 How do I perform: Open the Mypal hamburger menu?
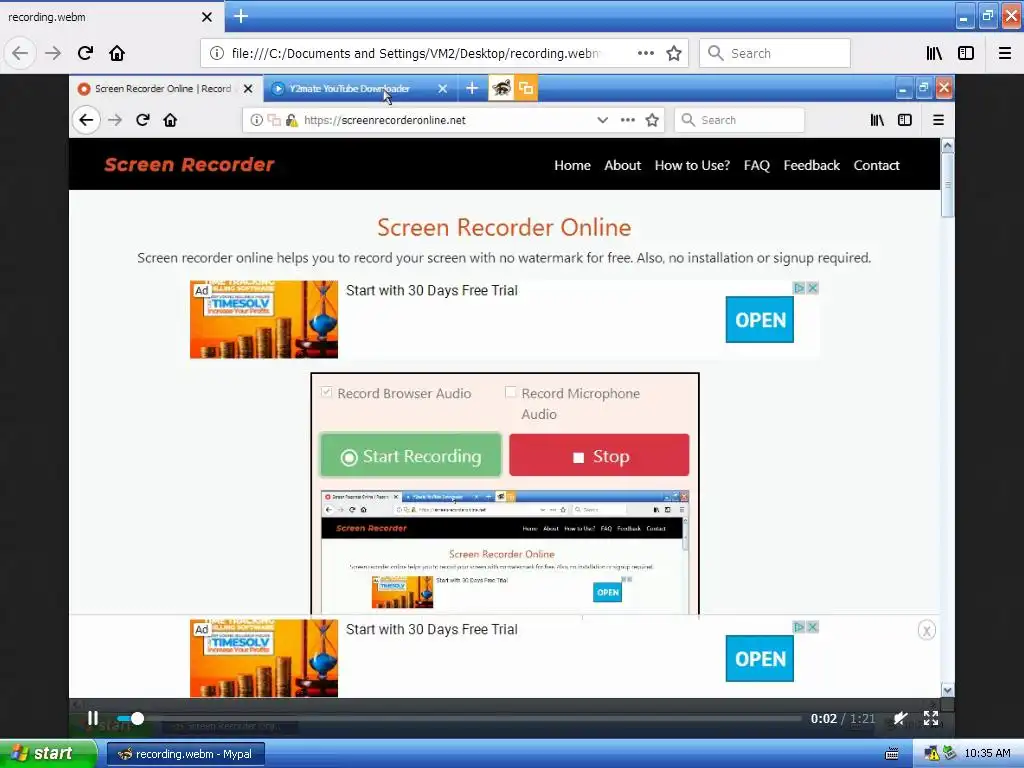pyautogui.click(x=1005, y=53)
